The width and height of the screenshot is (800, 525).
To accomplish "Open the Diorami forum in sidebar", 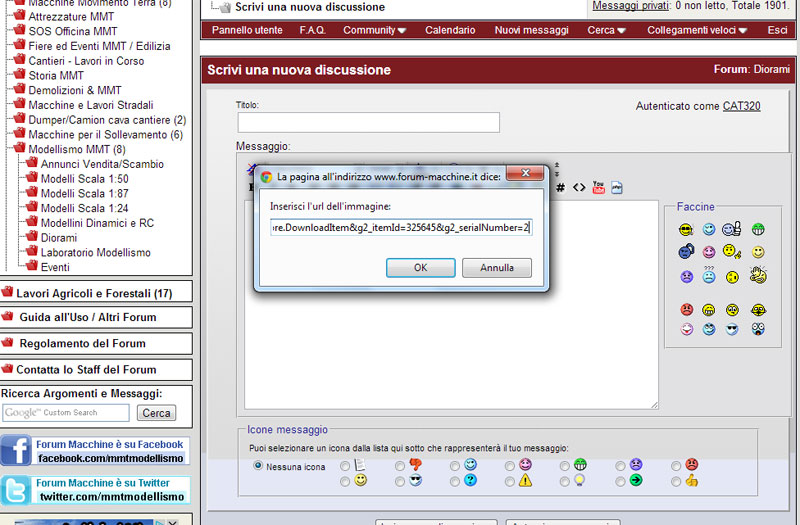I will [x=60, y=238].
